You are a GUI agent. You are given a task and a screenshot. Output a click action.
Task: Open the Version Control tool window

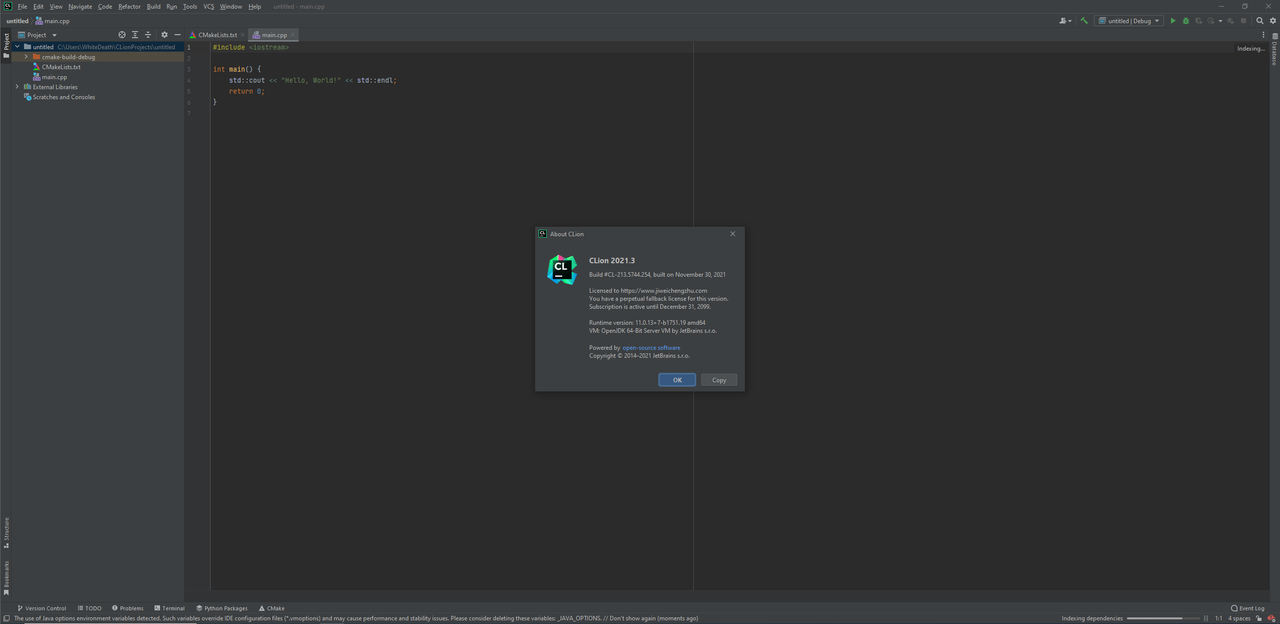point(41,608)
